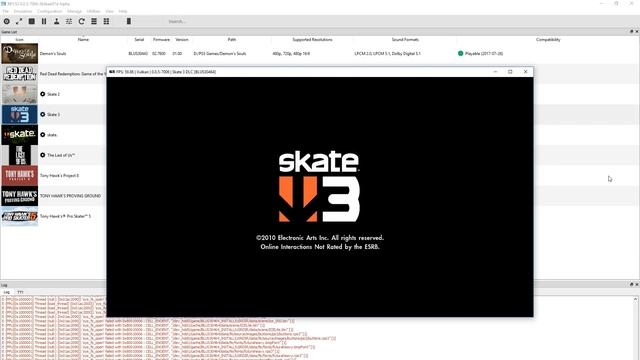
Task: Click Tony Hawk's Project 8 name text
Action: (60, 176)
